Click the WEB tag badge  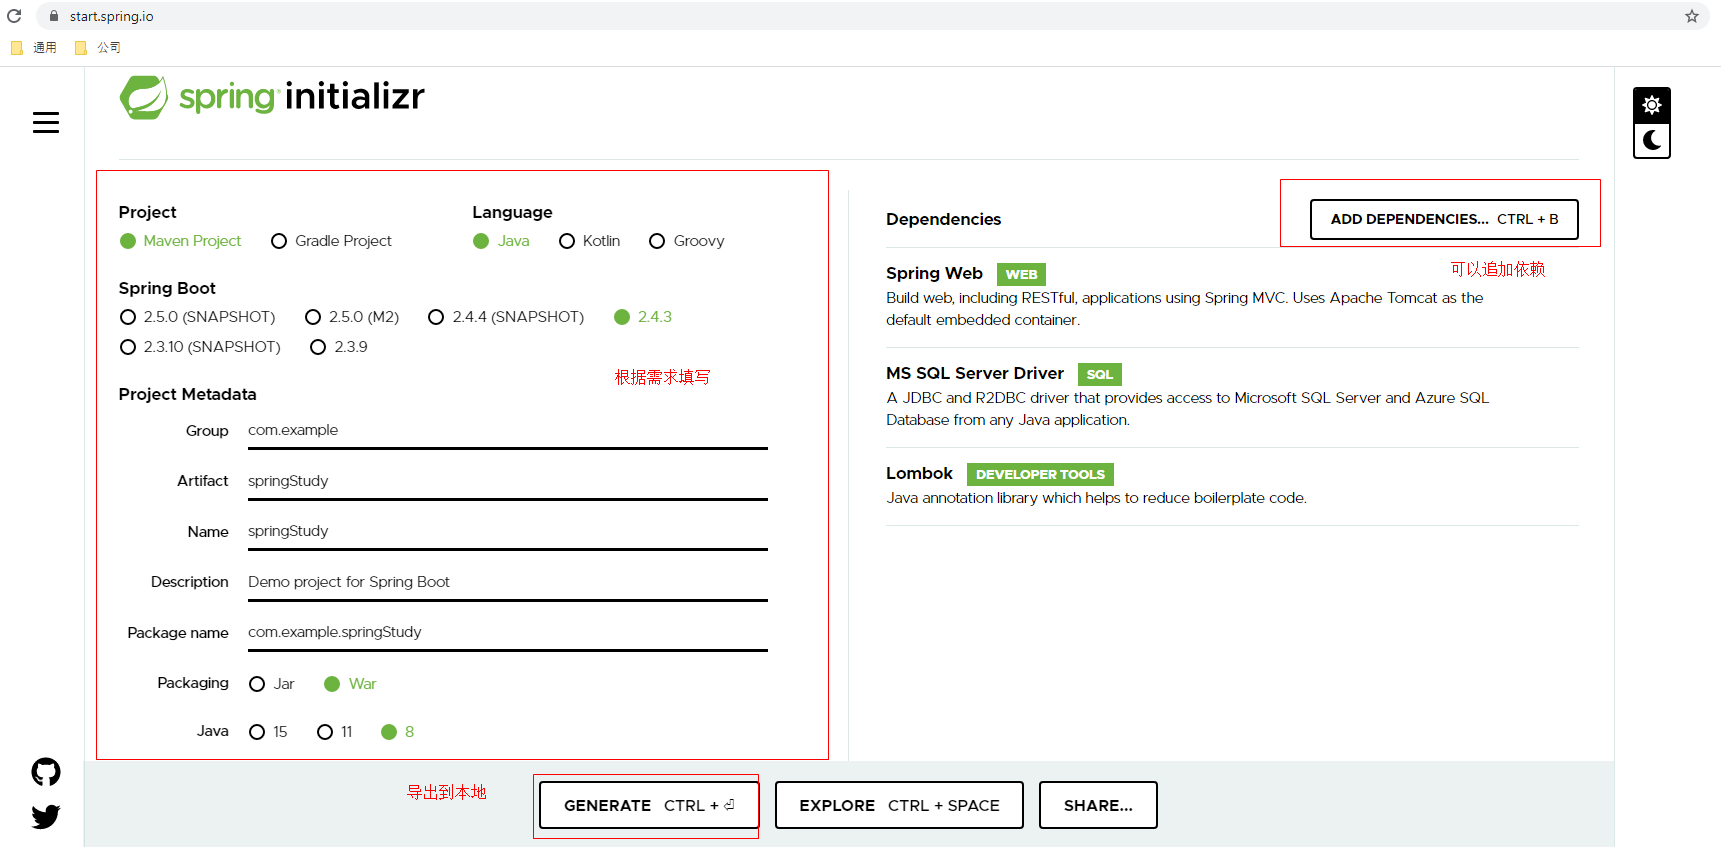tap(1021, 274)
